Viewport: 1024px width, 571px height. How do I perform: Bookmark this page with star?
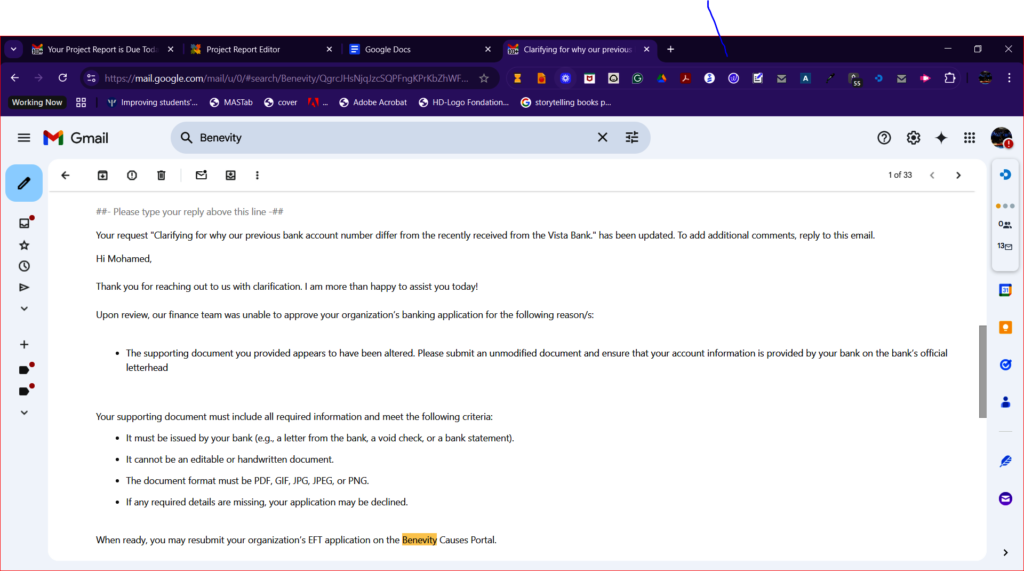(x=484, y=78)
